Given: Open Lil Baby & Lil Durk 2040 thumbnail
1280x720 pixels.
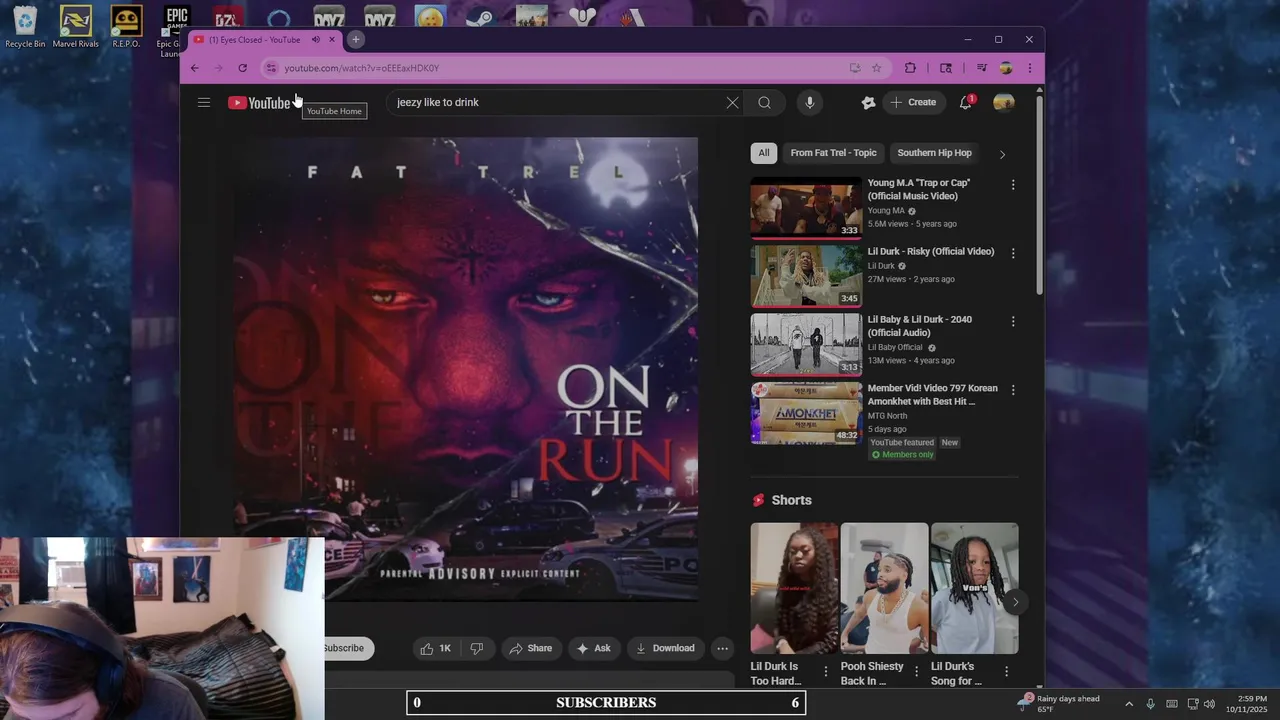Looking at the screenshot, I should pos(806,345).
